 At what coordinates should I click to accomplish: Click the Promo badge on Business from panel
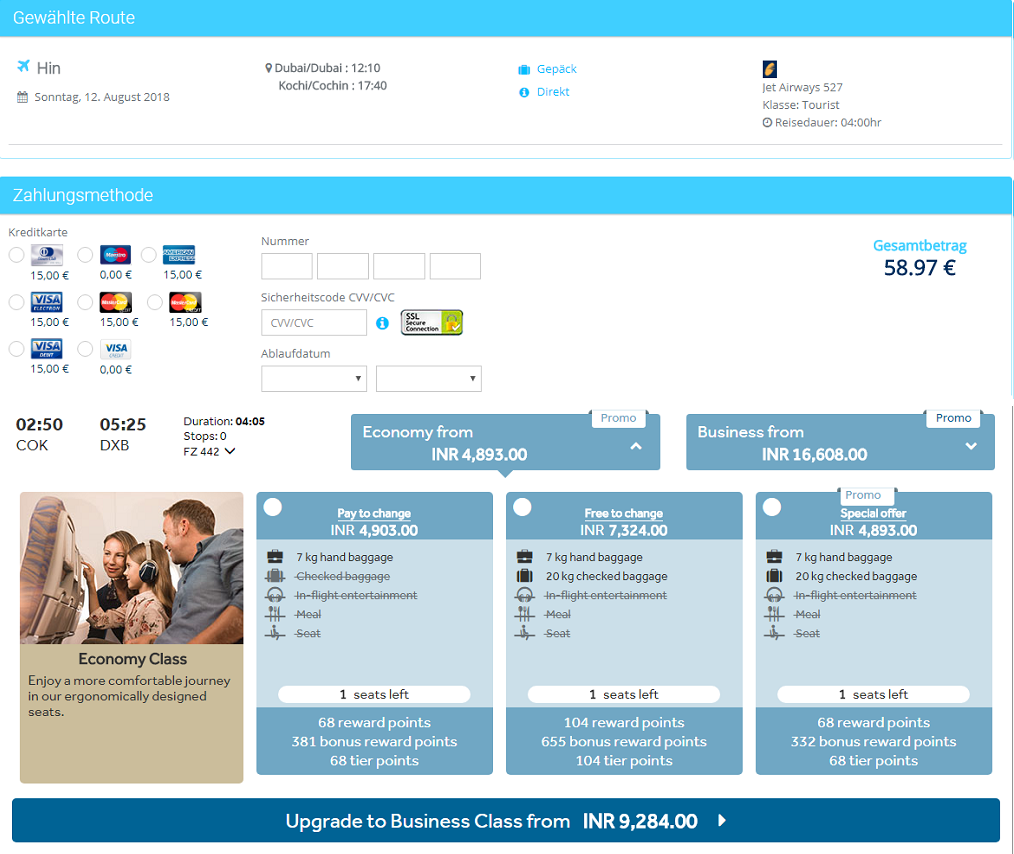click(953, 418)
